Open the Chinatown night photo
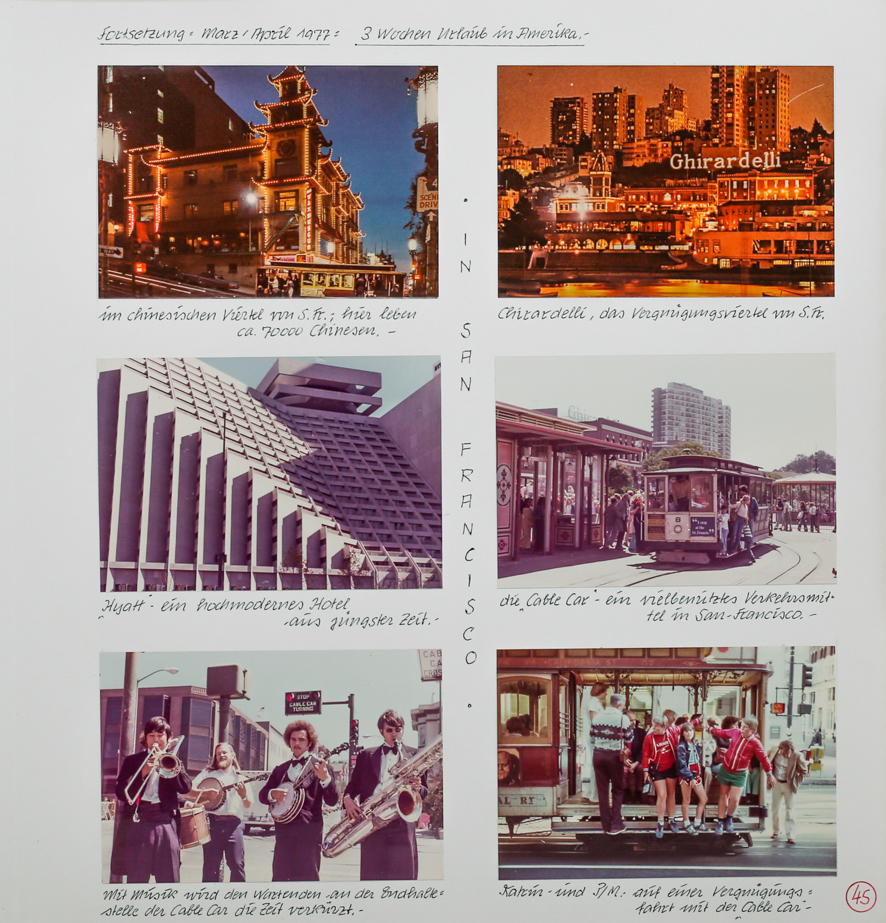Image resolution: width=886 pixels, height=923 pixels. 267,181
